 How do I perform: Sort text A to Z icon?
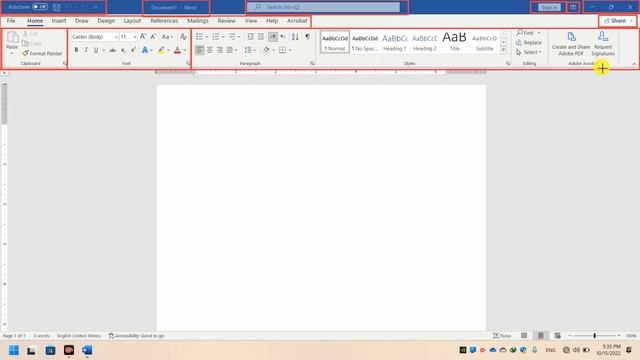(x=295, y=37)
